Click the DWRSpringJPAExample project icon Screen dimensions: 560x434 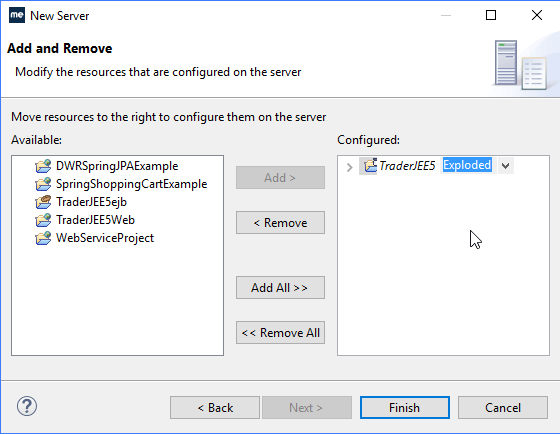tap(43, 166)
